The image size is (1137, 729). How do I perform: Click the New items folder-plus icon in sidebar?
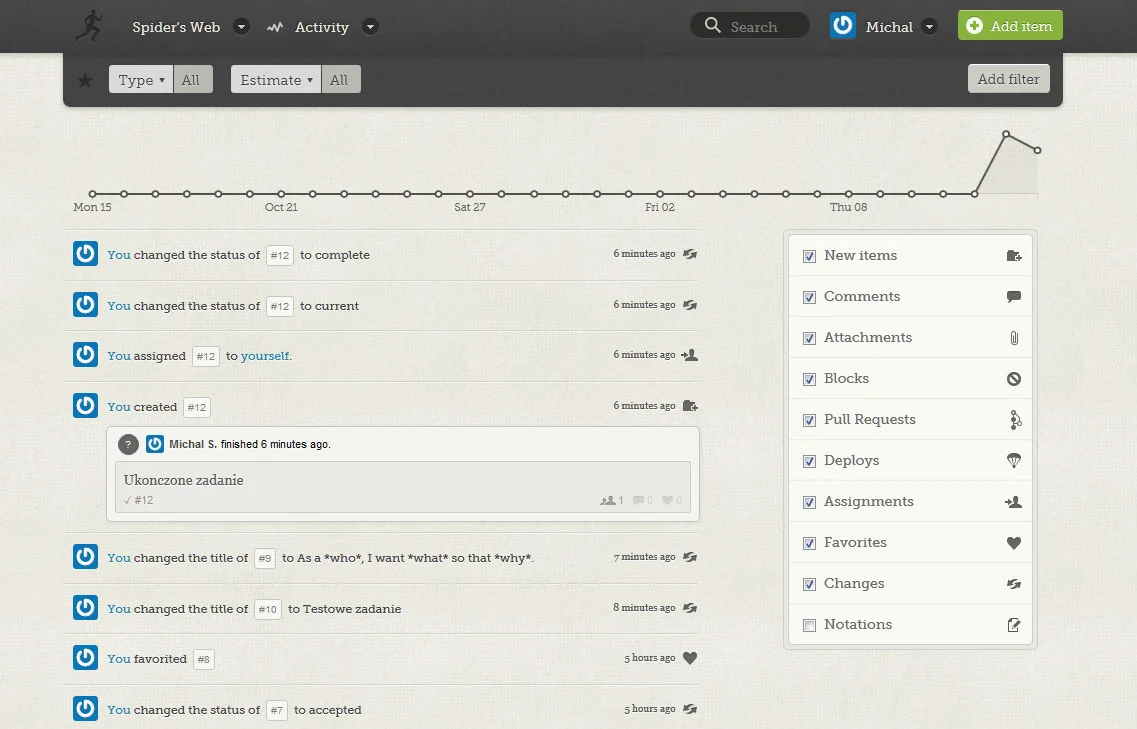pos(1014,255)
